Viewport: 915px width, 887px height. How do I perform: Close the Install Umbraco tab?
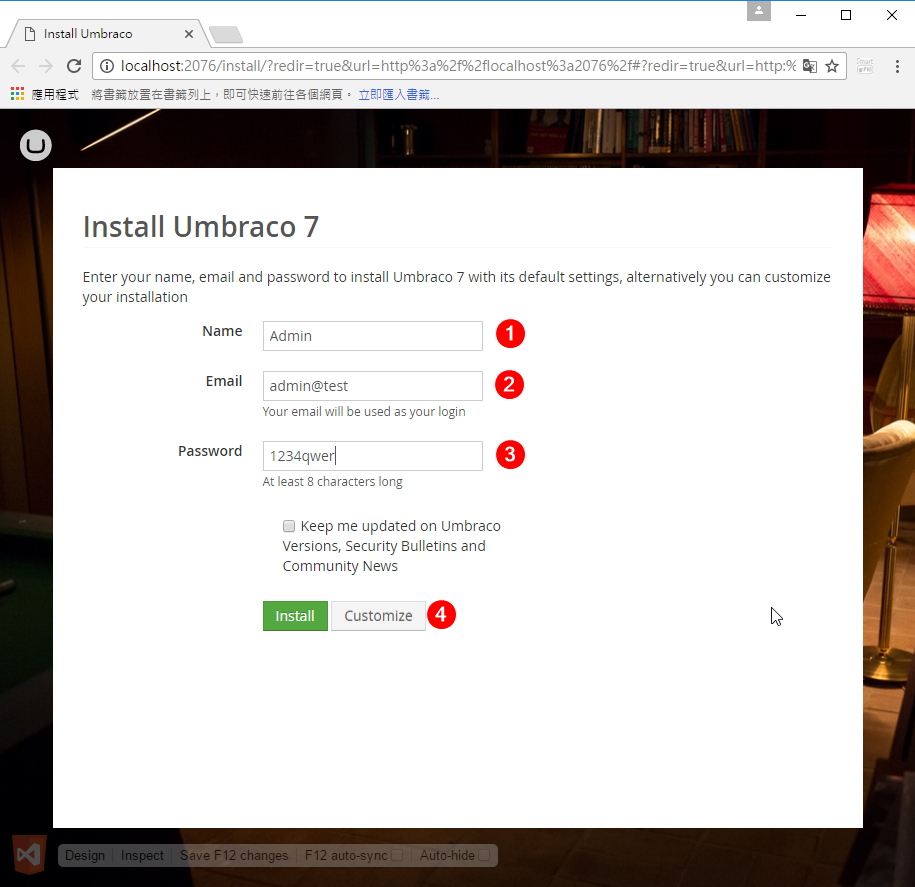point(188,34)
